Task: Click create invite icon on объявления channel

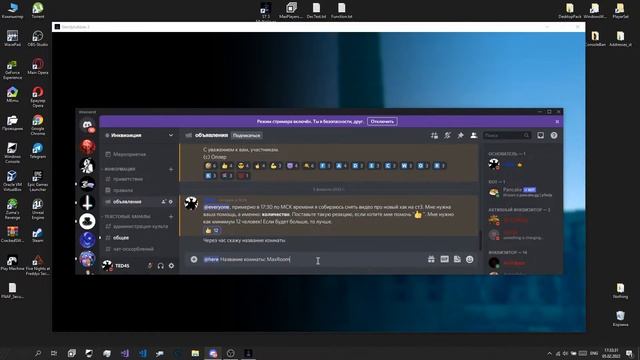Action: pyautogui.click(x=164, y=202)
